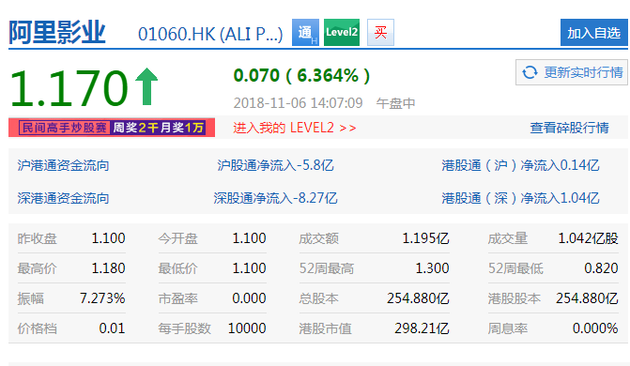Click 沪股通净流入-5.8亿 link
The image size is (630, 366).
pos(275,165)
